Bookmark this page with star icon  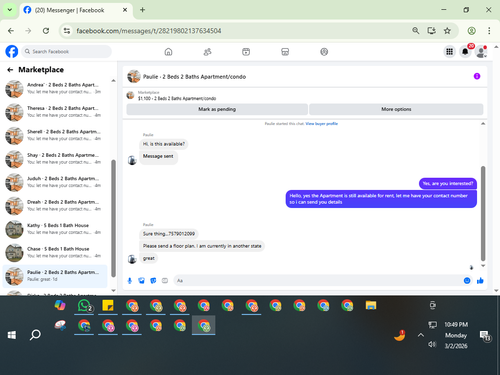(447, 31)
